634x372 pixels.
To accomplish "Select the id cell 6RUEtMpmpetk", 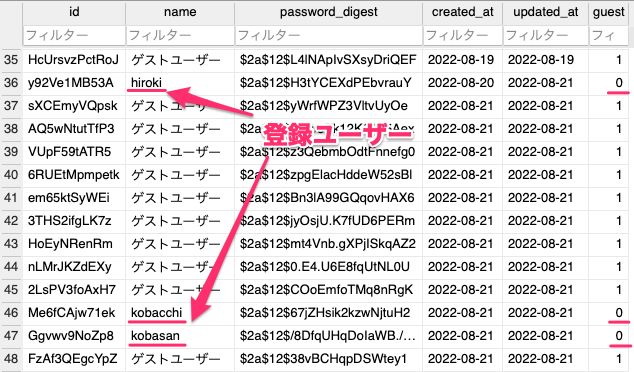I will tap(74, 175).
